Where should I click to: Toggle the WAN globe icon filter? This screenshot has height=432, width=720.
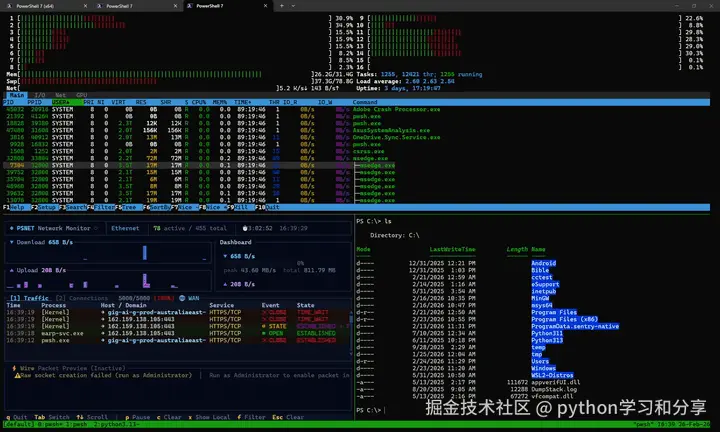coord(182,298)
